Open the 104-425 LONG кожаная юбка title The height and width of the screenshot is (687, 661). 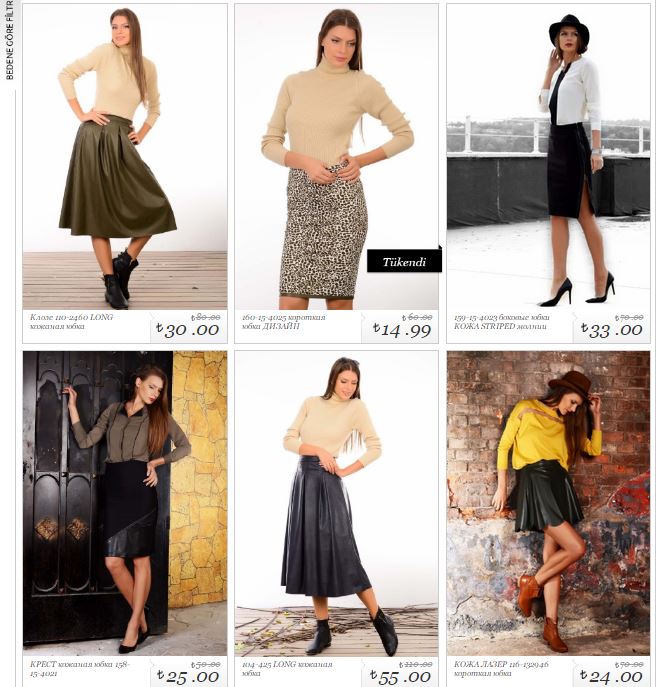pyautogui.click(x=286, y=669)
